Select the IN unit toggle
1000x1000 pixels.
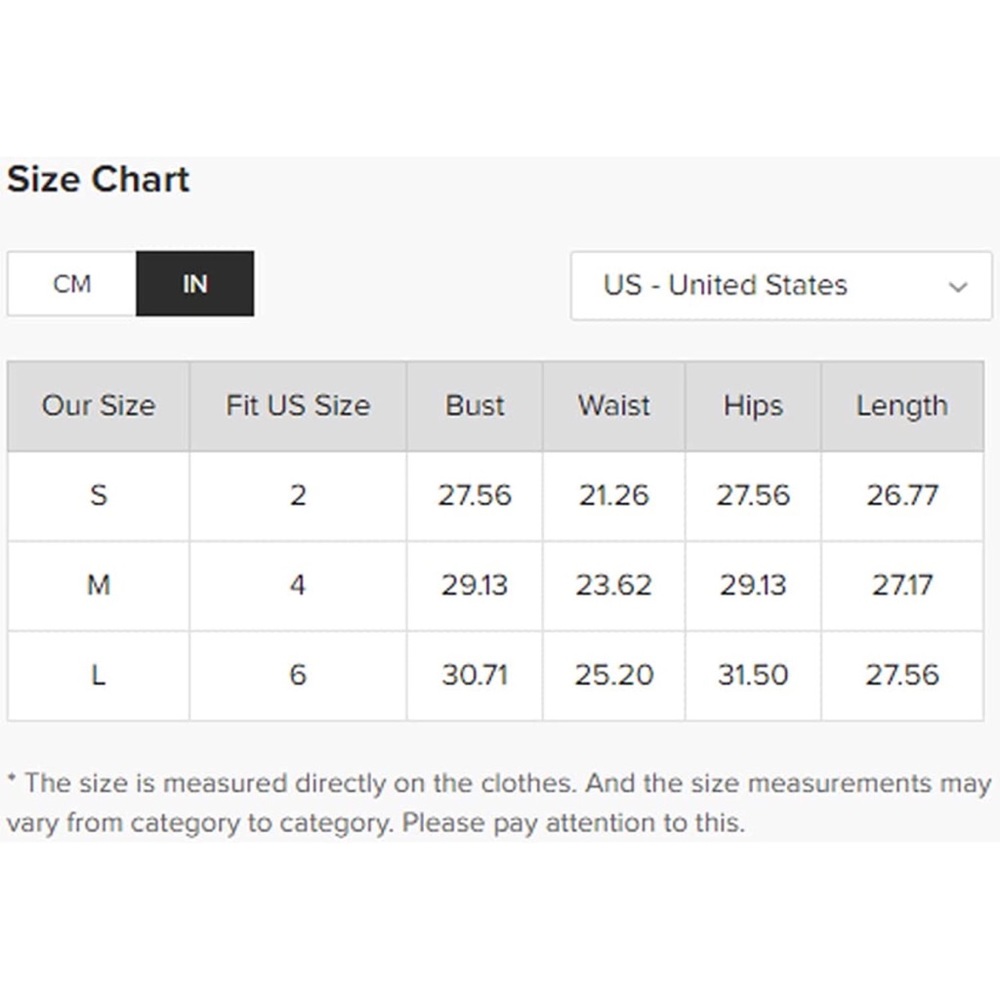[x=195, y=284]
